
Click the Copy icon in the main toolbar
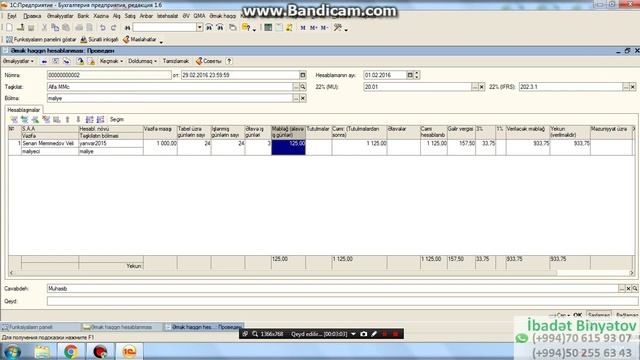click(x=55, y=28)
